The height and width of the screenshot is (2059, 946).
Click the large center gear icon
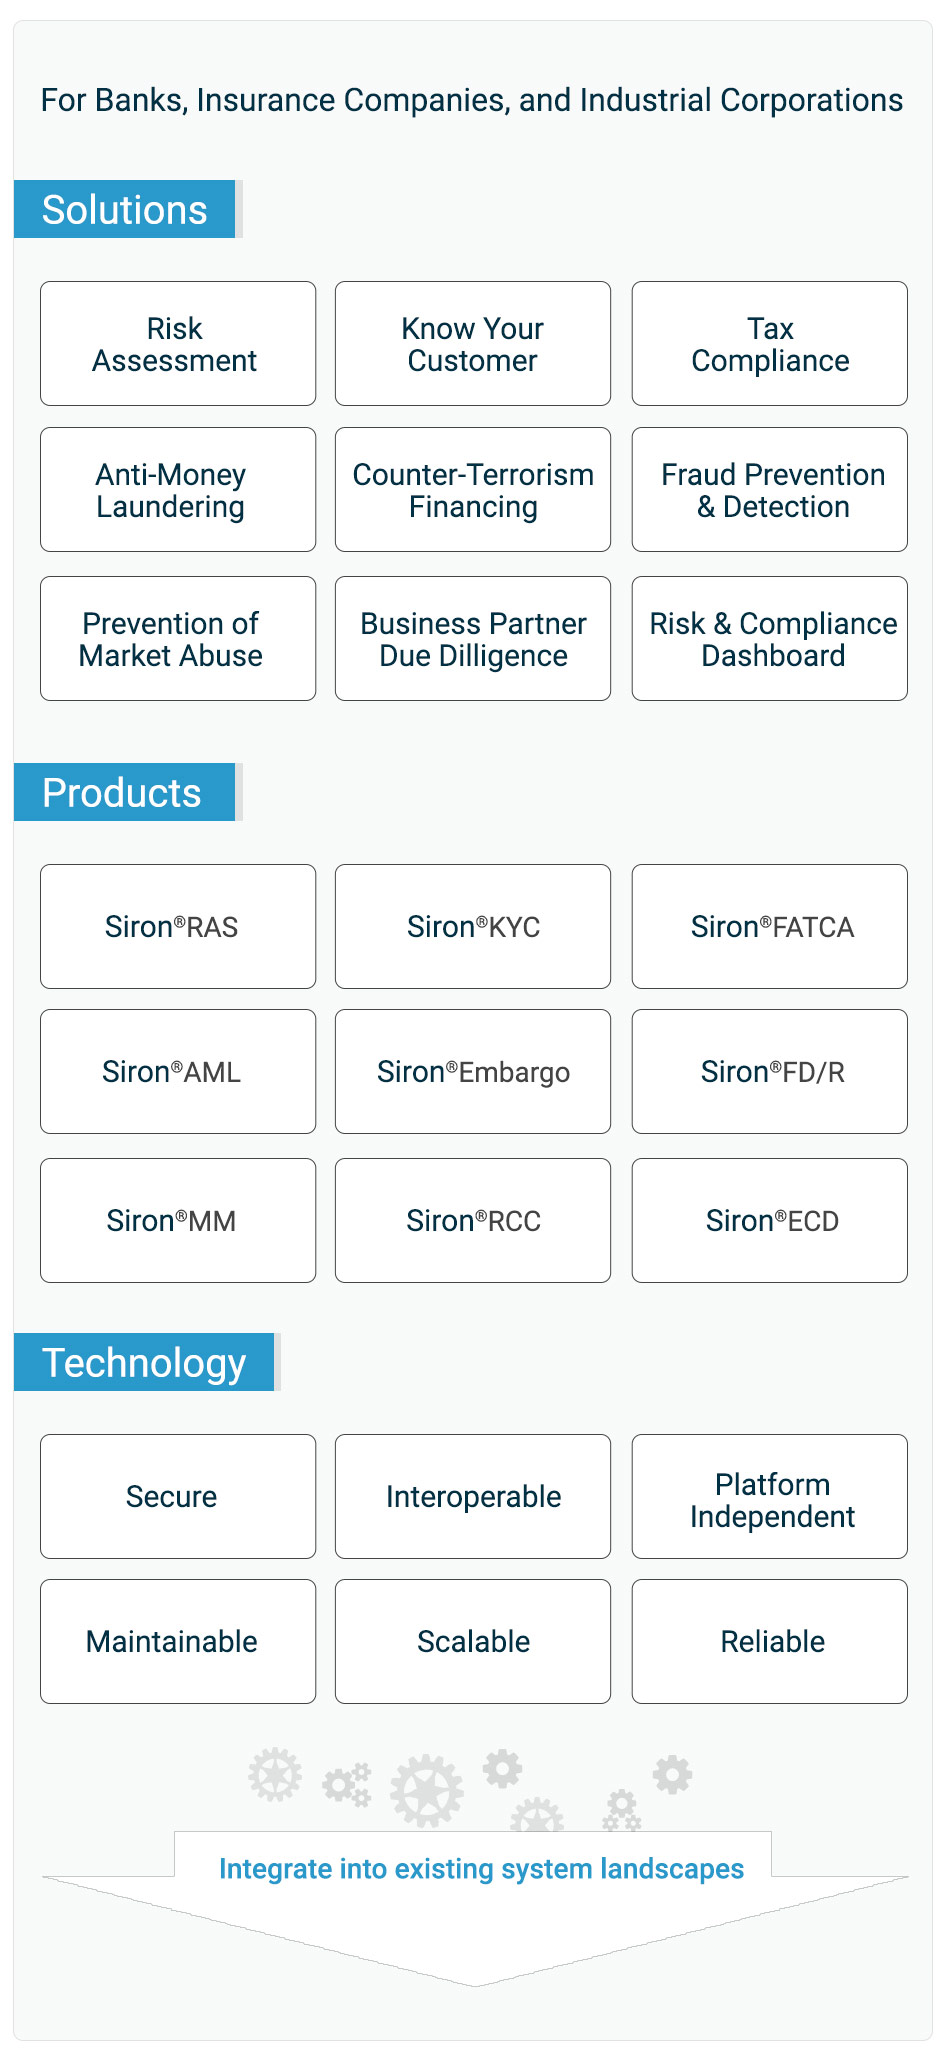click(427, 1791)
